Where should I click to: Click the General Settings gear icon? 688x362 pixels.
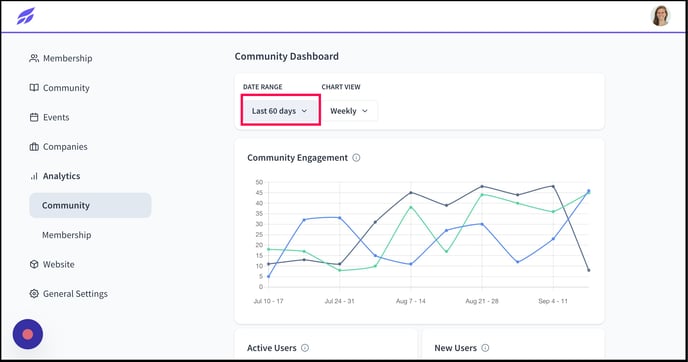tap(34, 294)
